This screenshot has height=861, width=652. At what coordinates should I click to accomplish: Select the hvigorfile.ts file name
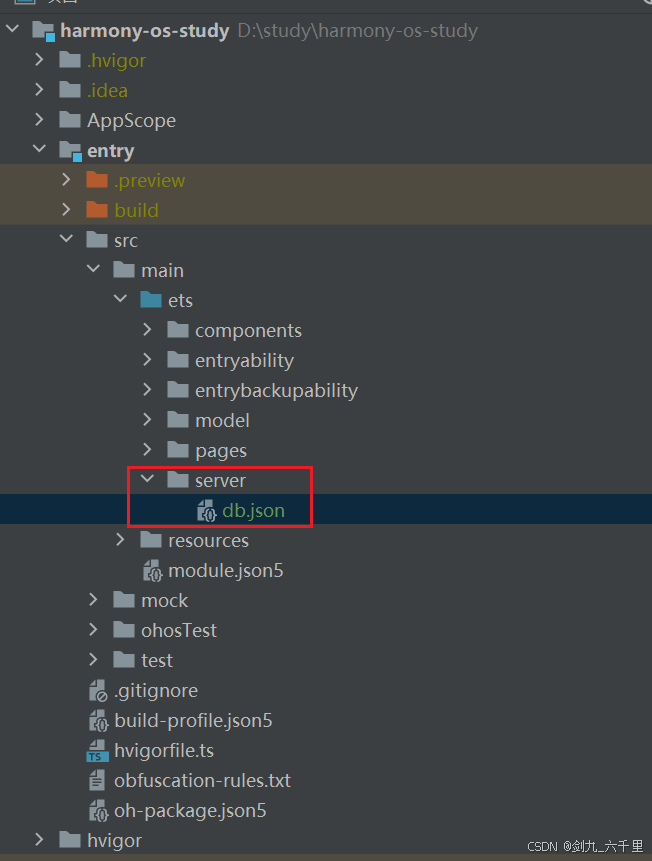tap(164, 751)
